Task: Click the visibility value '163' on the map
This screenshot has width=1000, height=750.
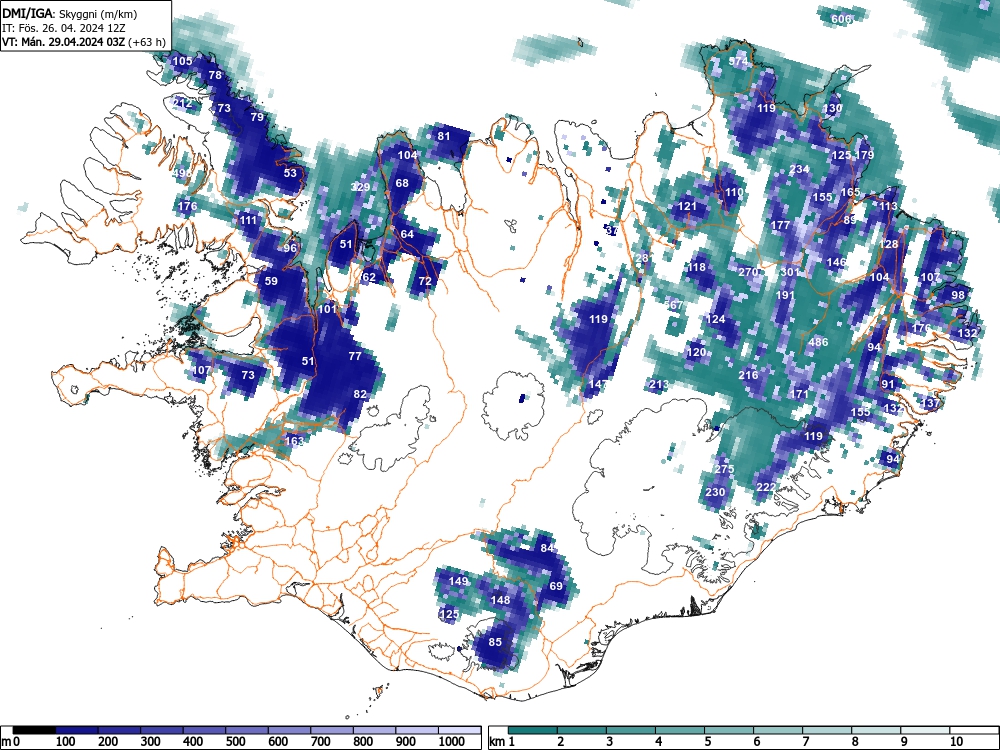Action: [294, 441]
